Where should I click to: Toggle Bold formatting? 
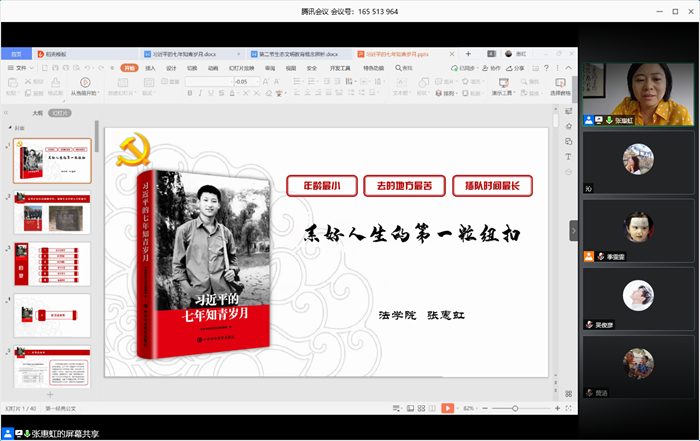(190, 93)
